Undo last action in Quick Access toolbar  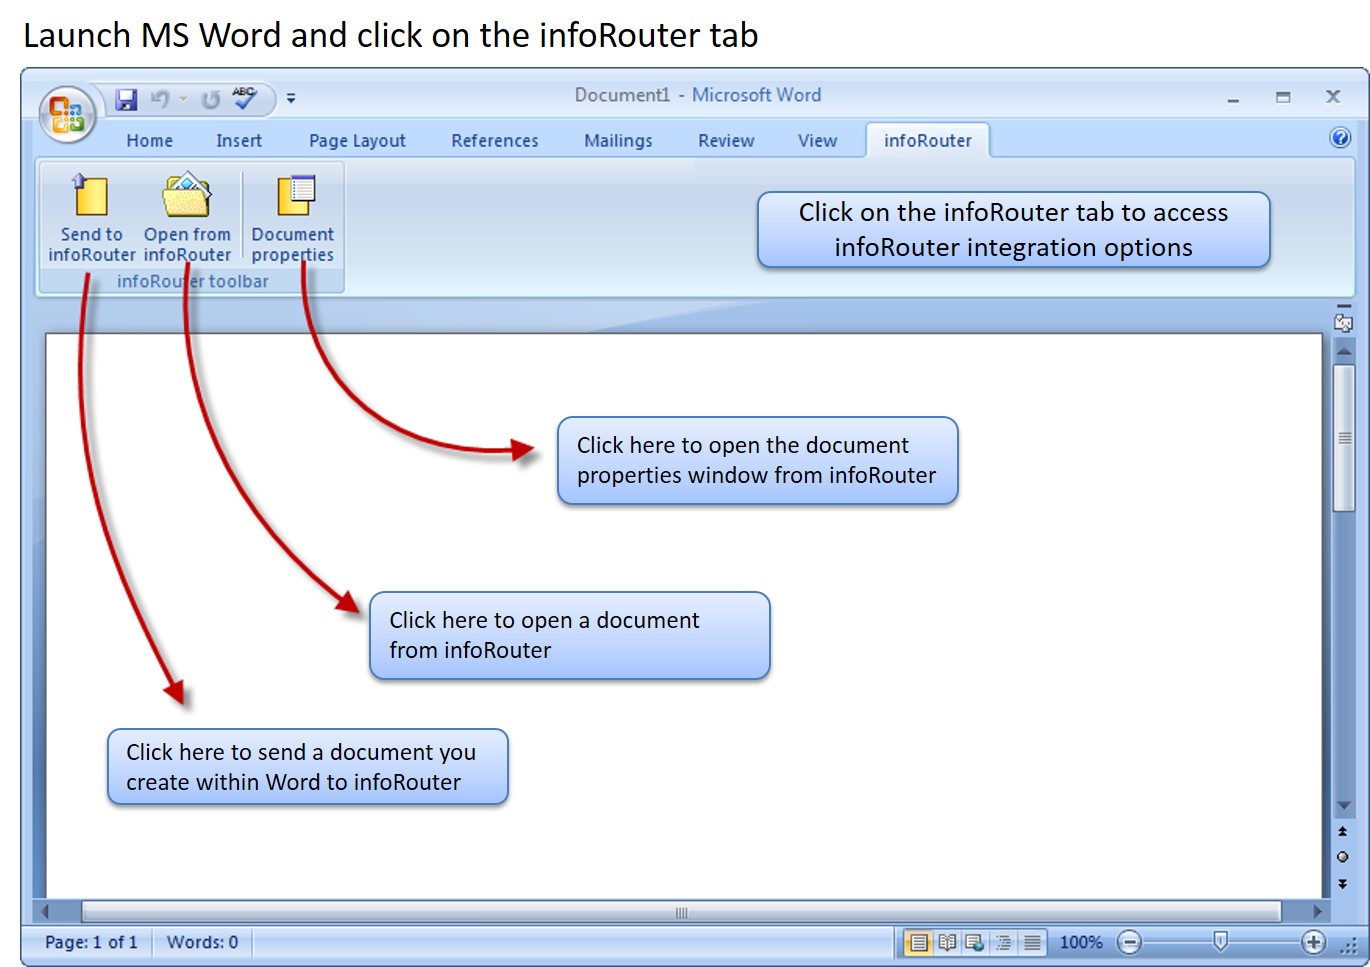tap(160, 99)
